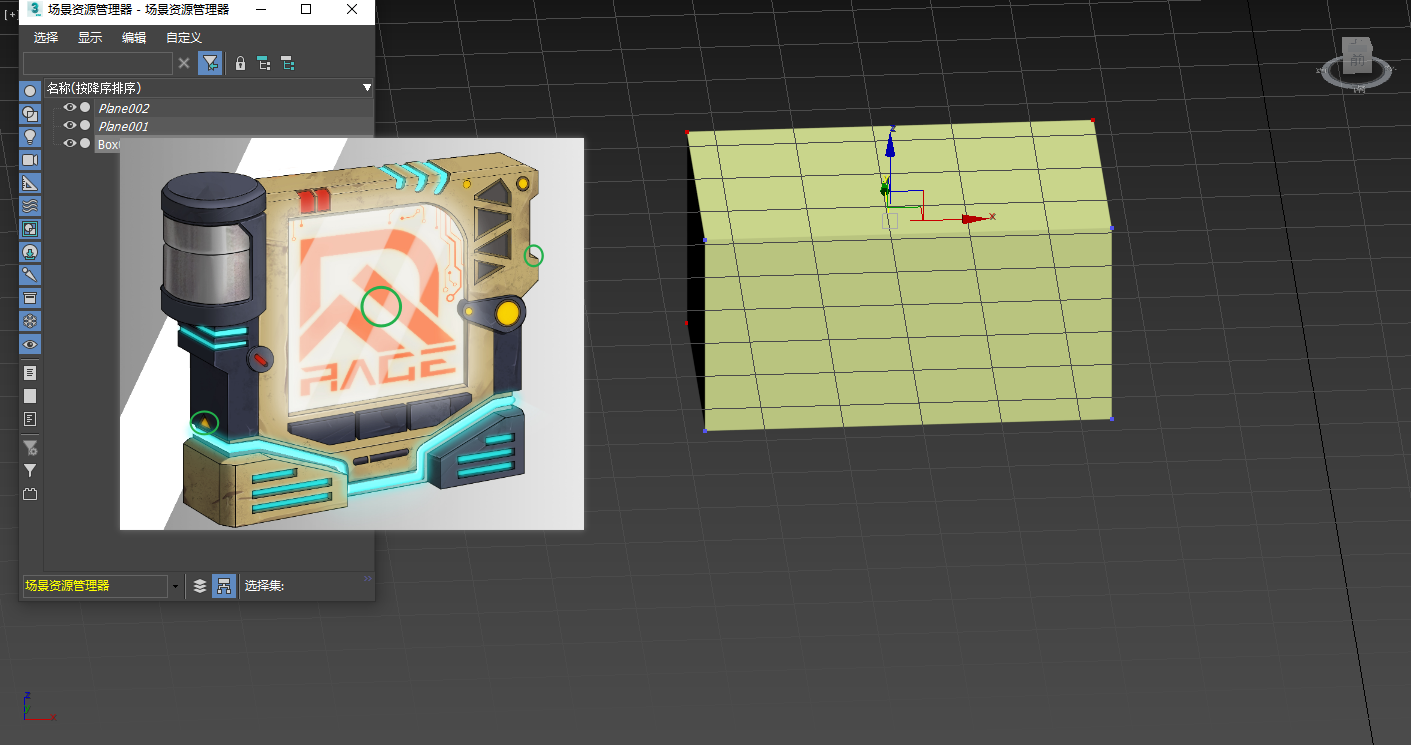This screenshot has height=745, width=1411.
Task: Toggle Display Cameras filter icon
Action: tap(30, 160)
